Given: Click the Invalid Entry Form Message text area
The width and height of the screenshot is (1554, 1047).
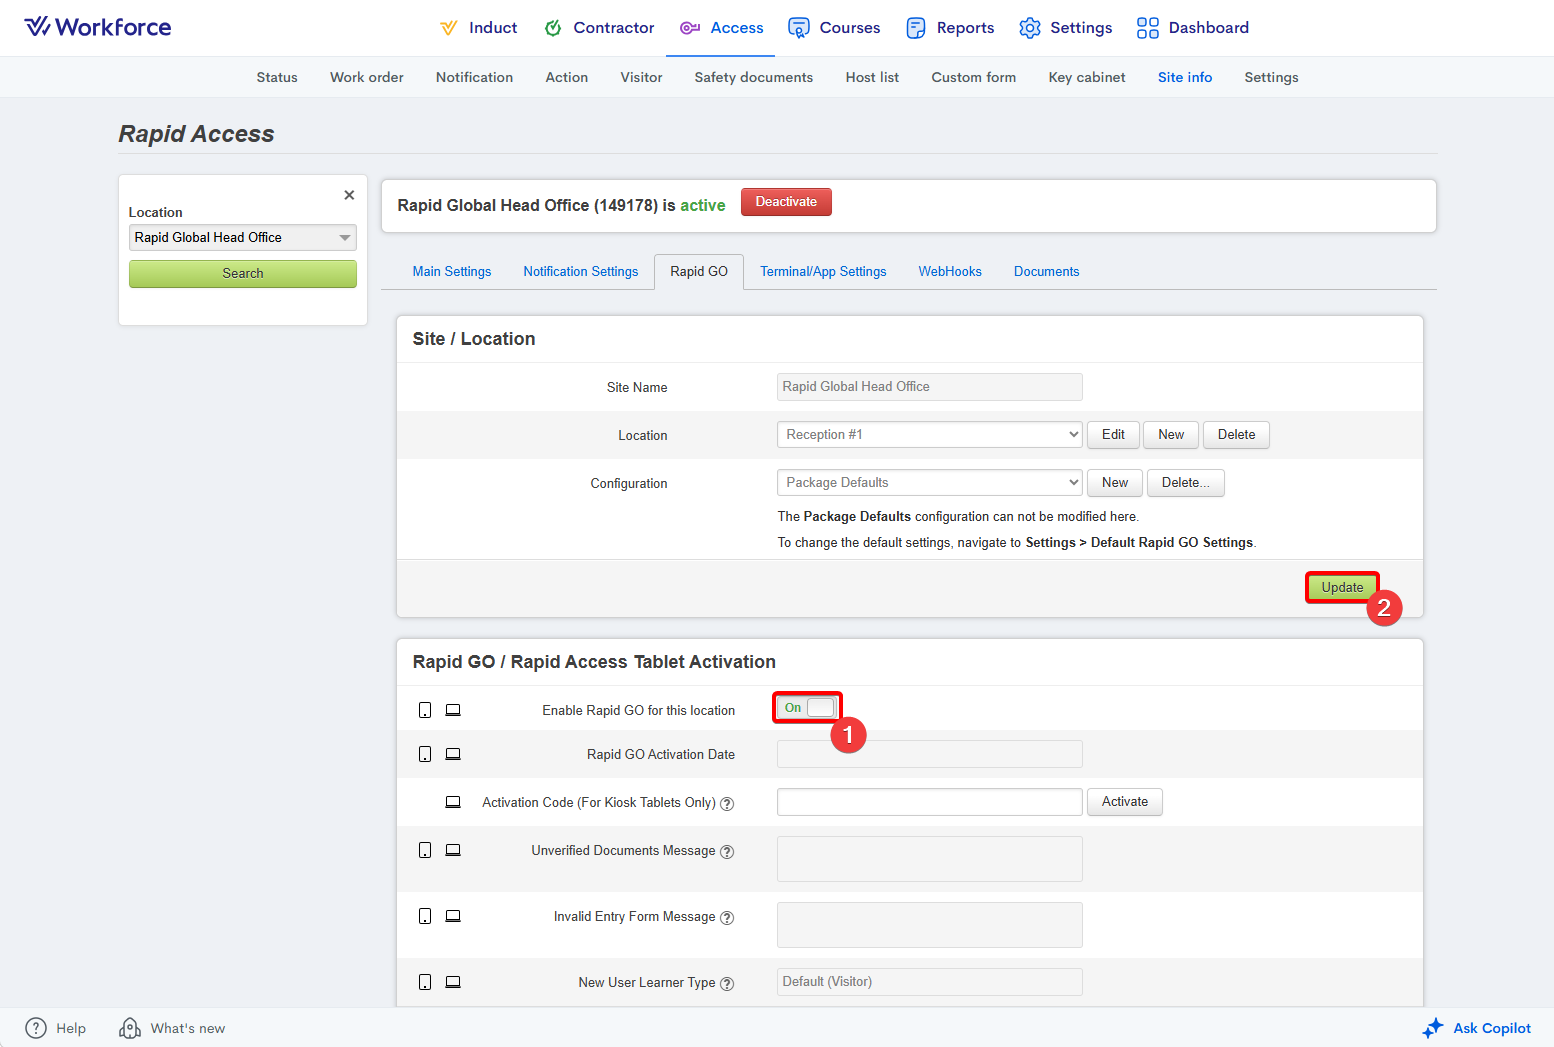Looking at the screenshot, I should pyautogui.click(x=930, y=925).
